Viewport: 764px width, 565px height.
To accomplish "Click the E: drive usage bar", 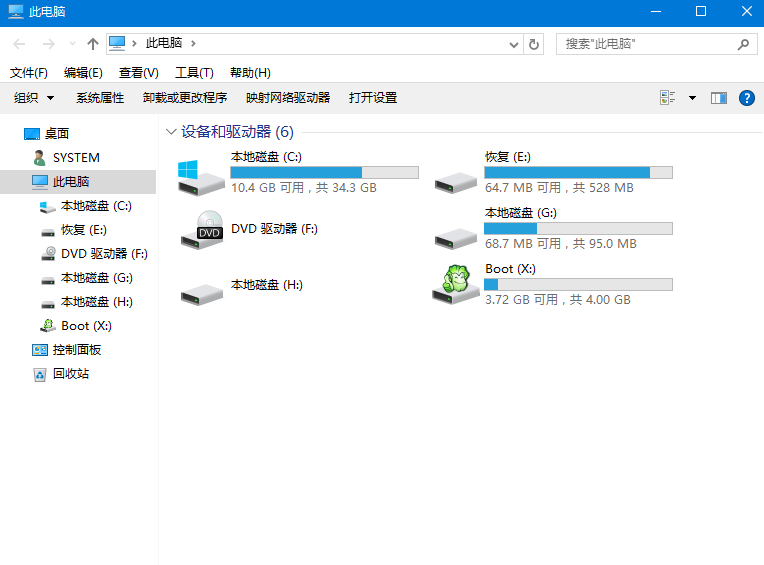I will point(578,172).
